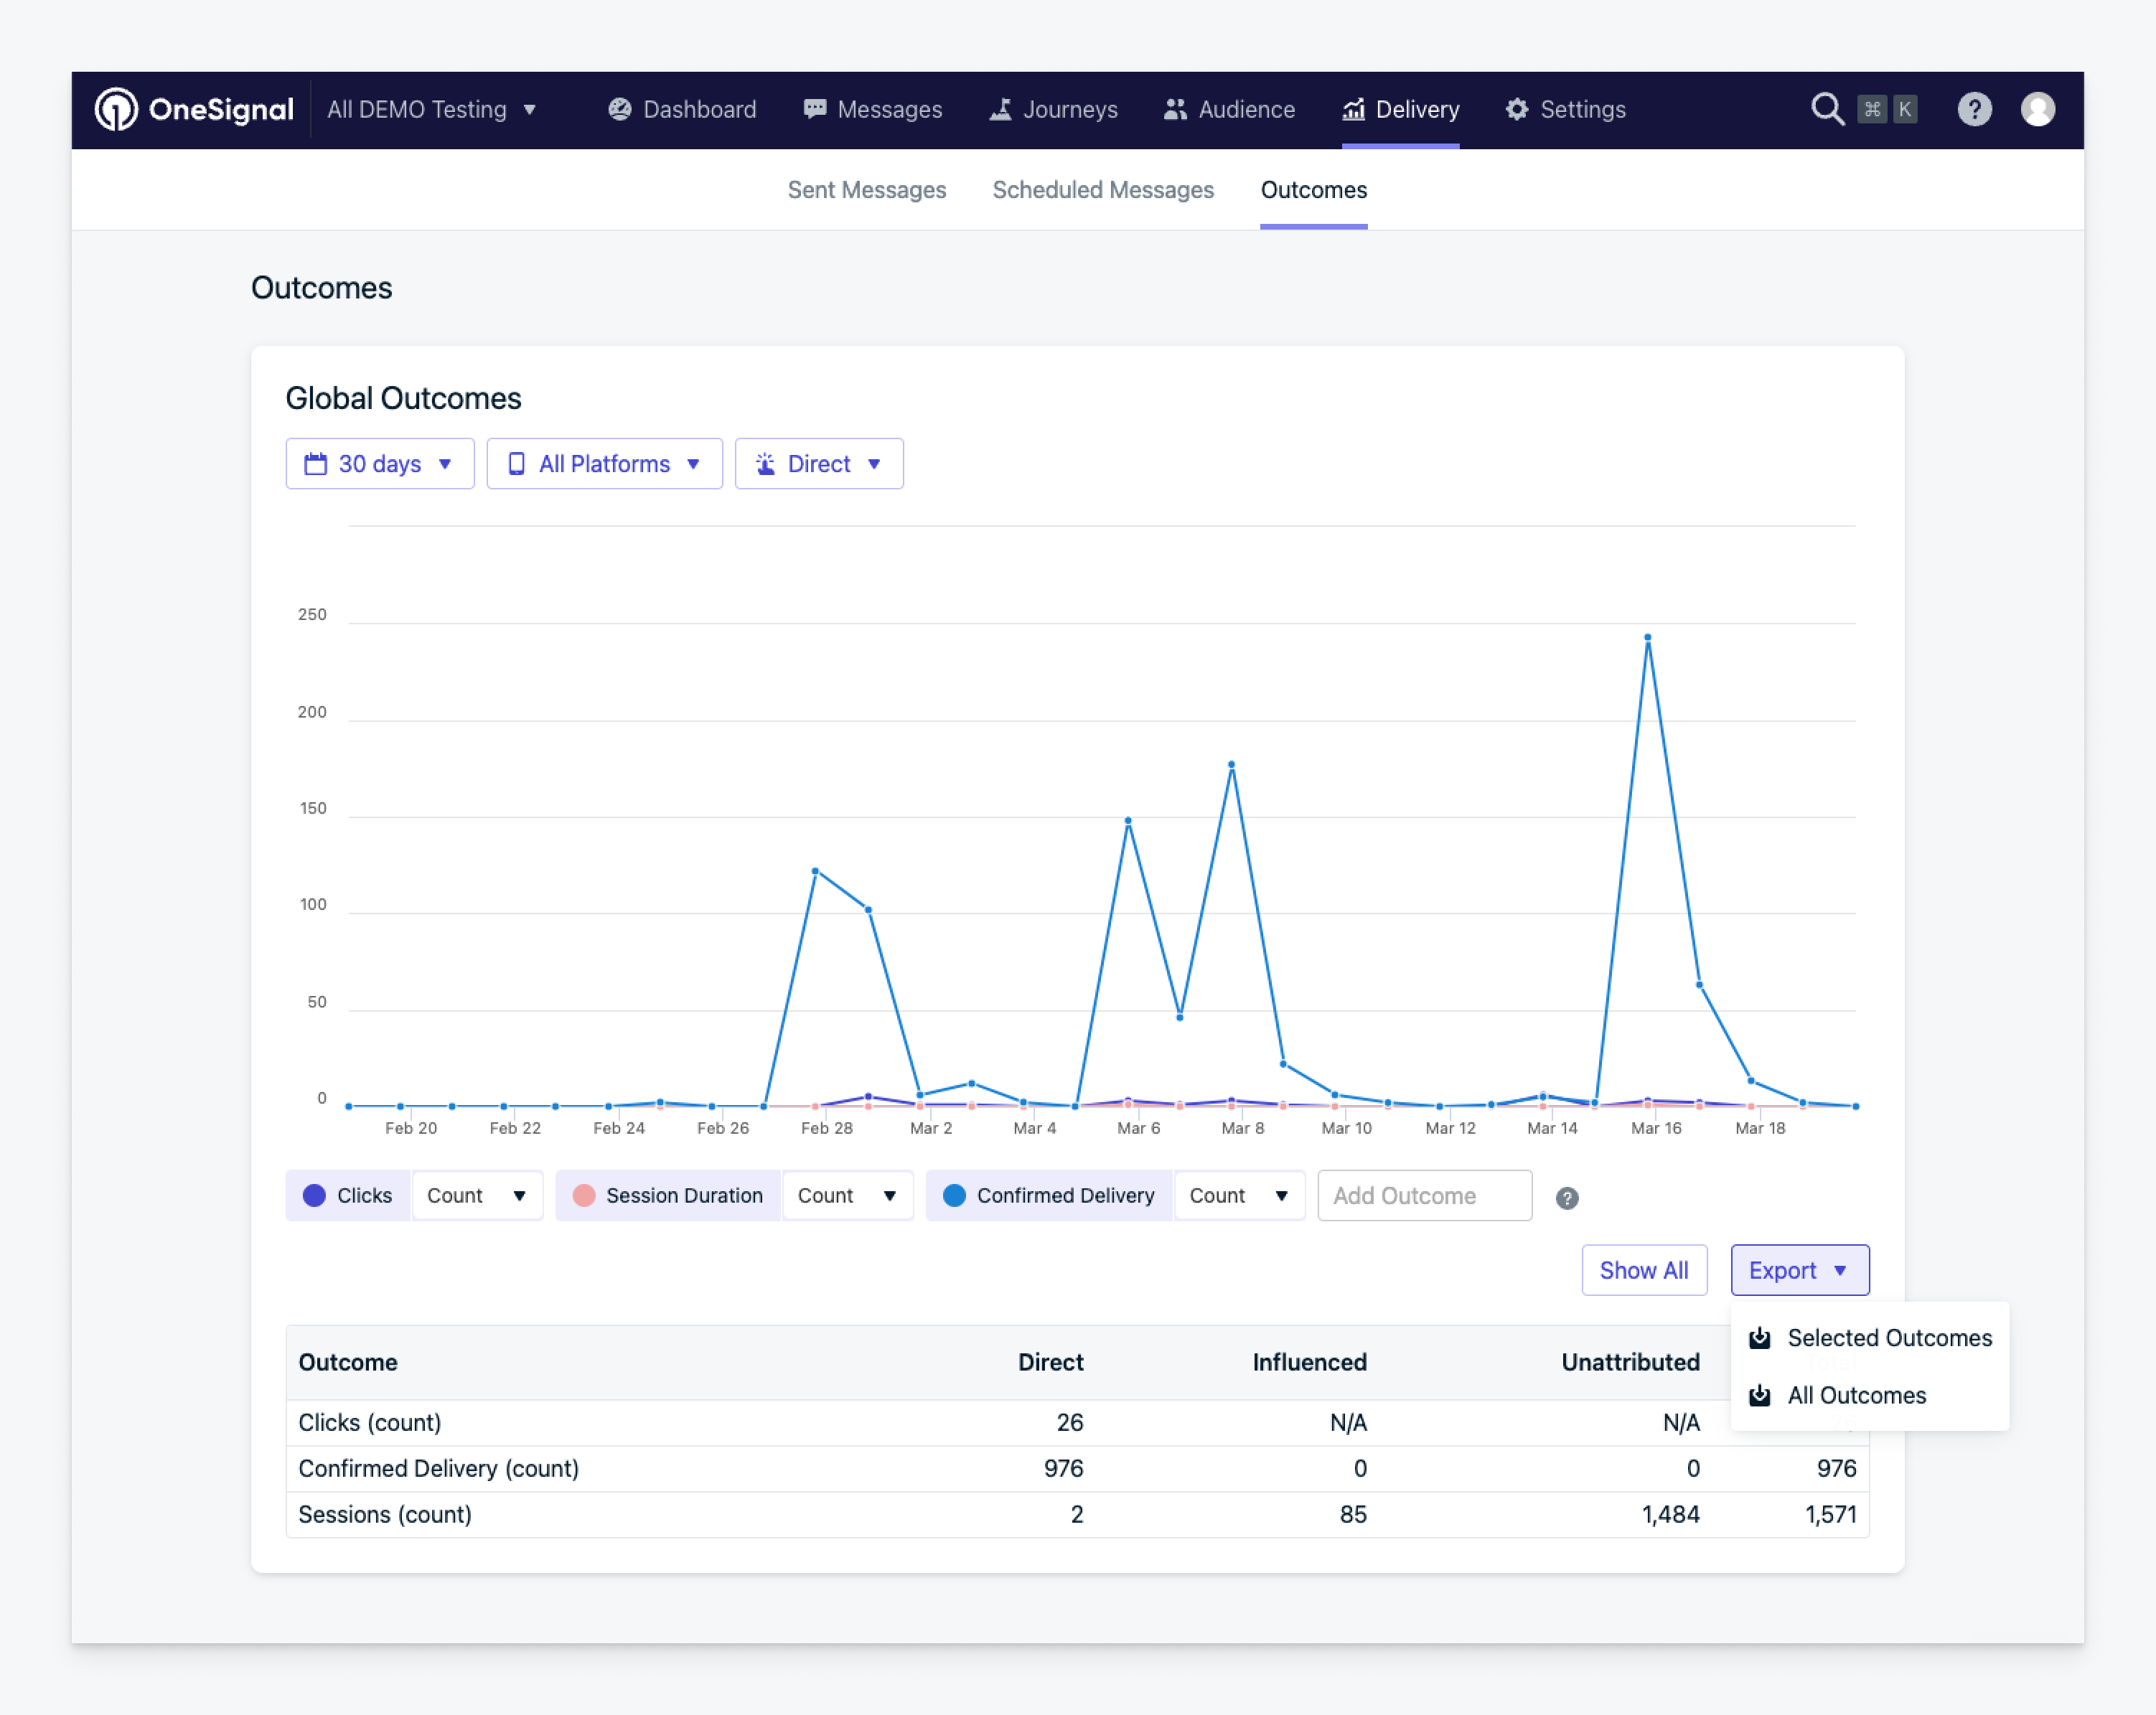Viewport: 2156px width, 1715px height.
Task: Click the Settings gear icon
Action: [1516, 109]
